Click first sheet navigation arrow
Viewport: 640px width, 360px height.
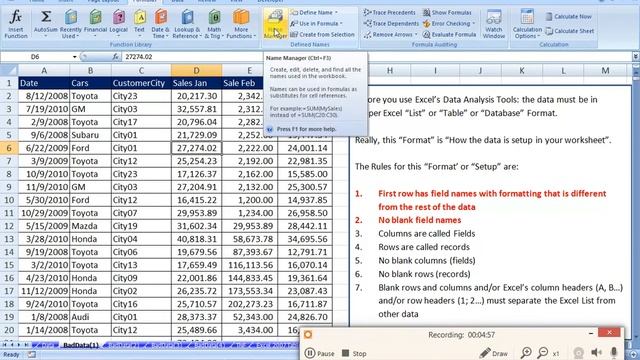(4, 345)
